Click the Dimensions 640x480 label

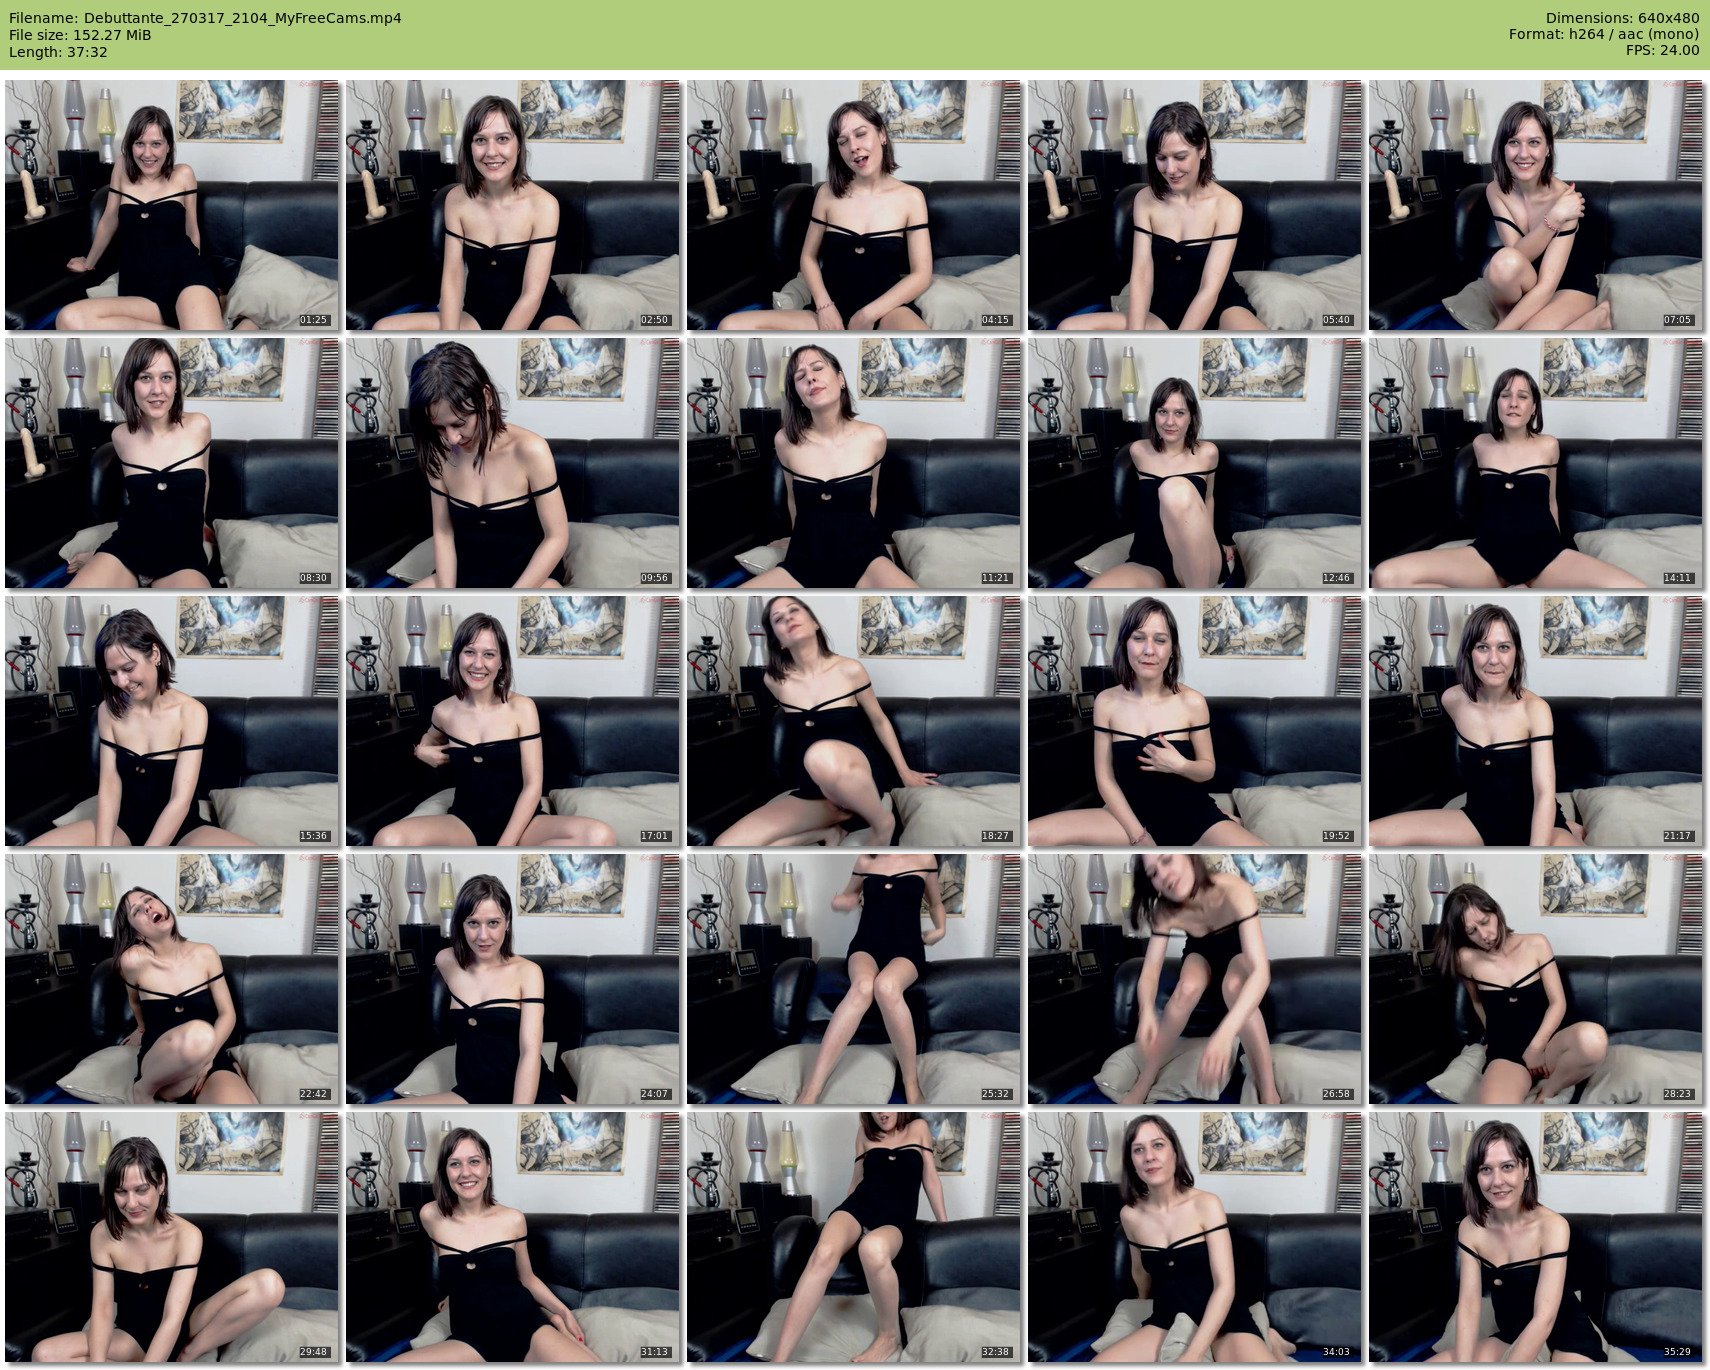click(1622, 18)
